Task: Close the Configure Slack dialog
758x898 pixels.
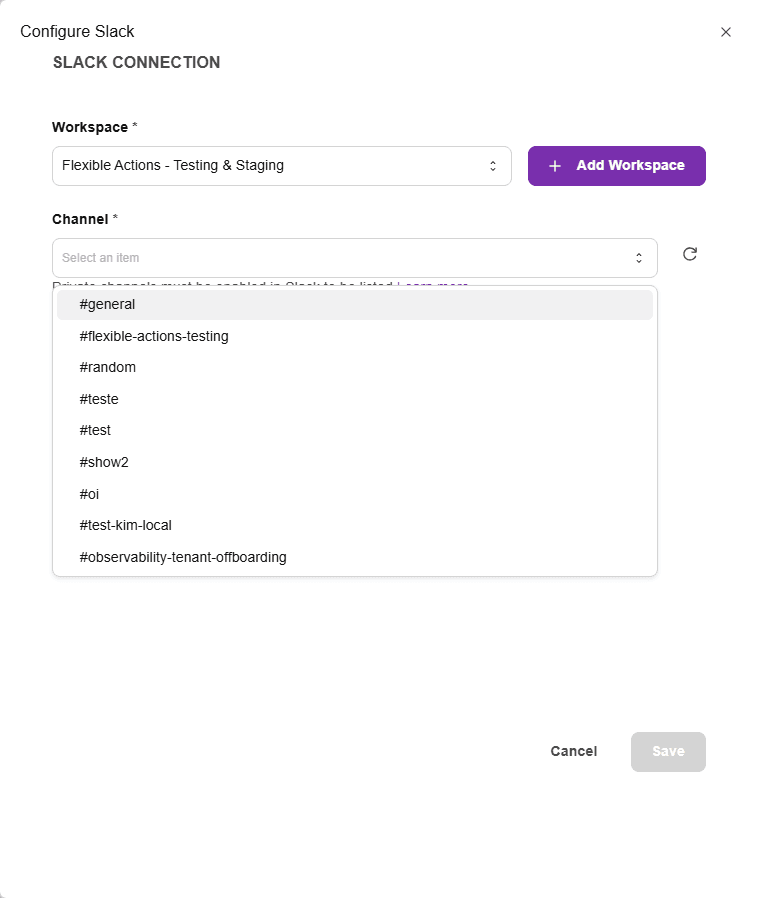Action: [725, 32]
